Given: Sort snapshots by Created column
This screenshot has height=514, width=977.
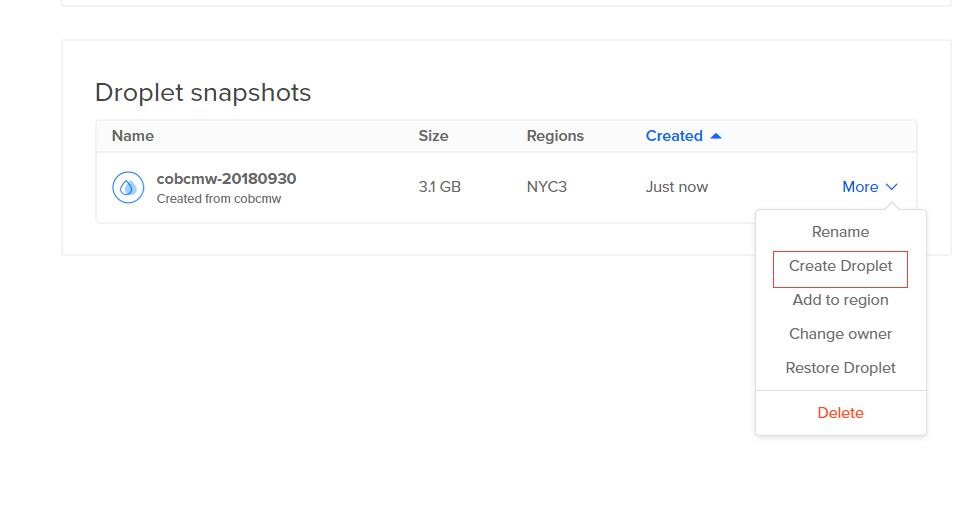Looking at the screenshot, I should click(x=674, y=136).
